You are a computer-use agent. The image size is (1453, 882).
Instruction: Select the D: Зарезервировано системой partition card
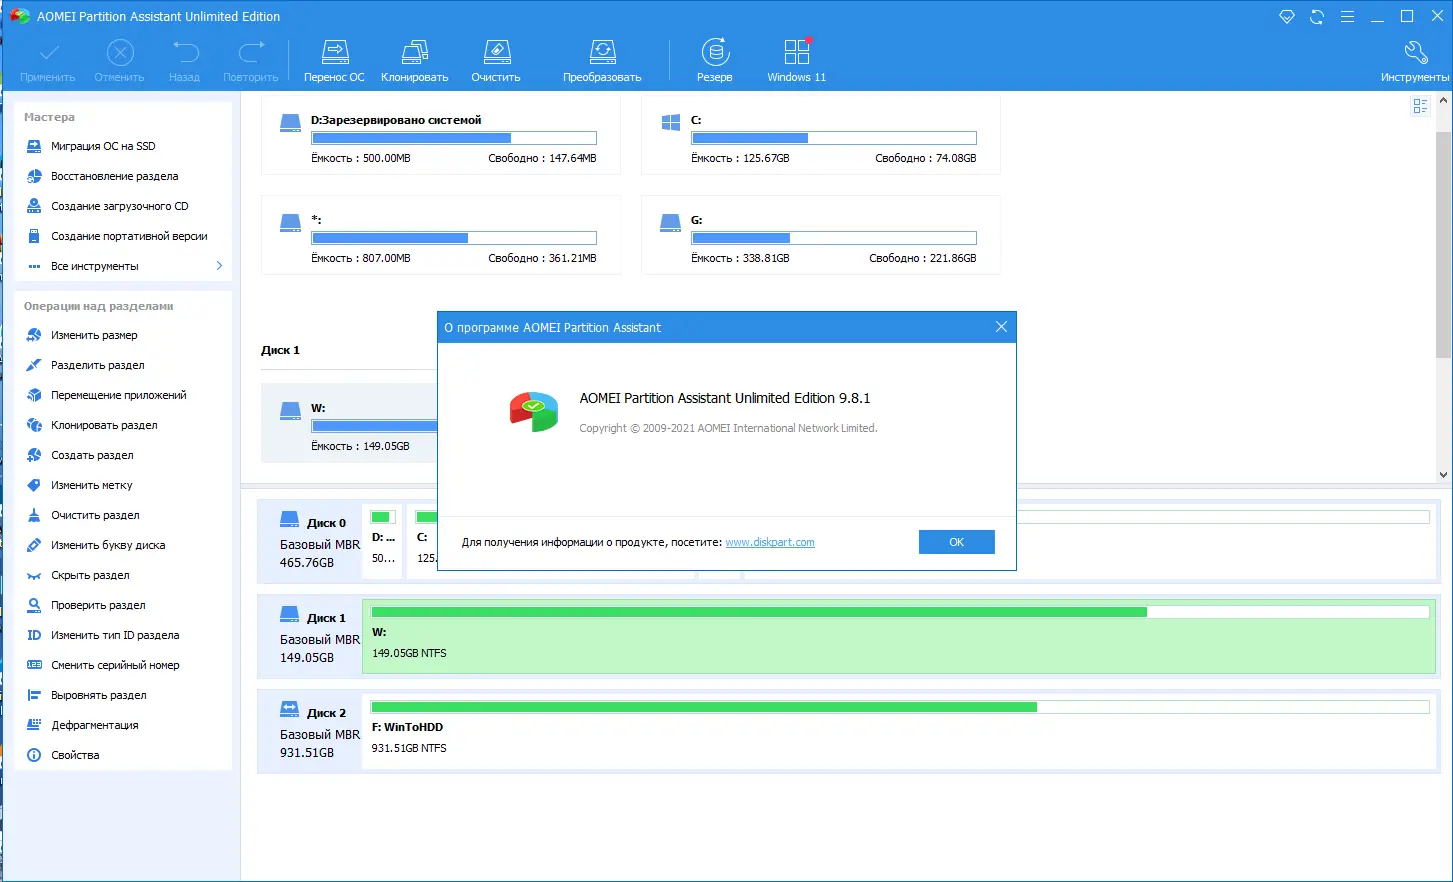(x=441, y=135)
